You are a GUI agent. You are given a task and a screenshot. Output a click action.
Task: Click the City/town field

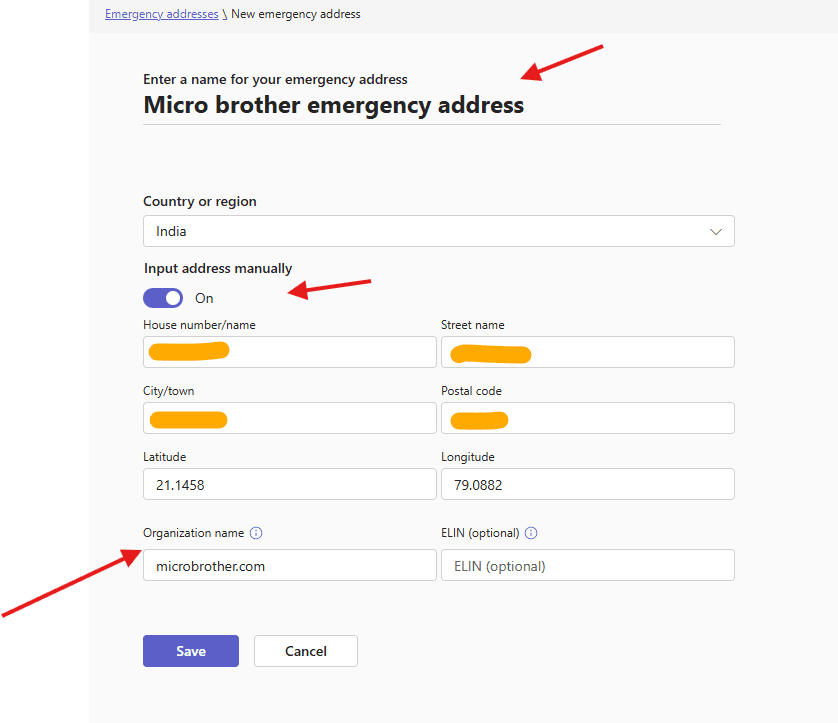click(290, 418)
